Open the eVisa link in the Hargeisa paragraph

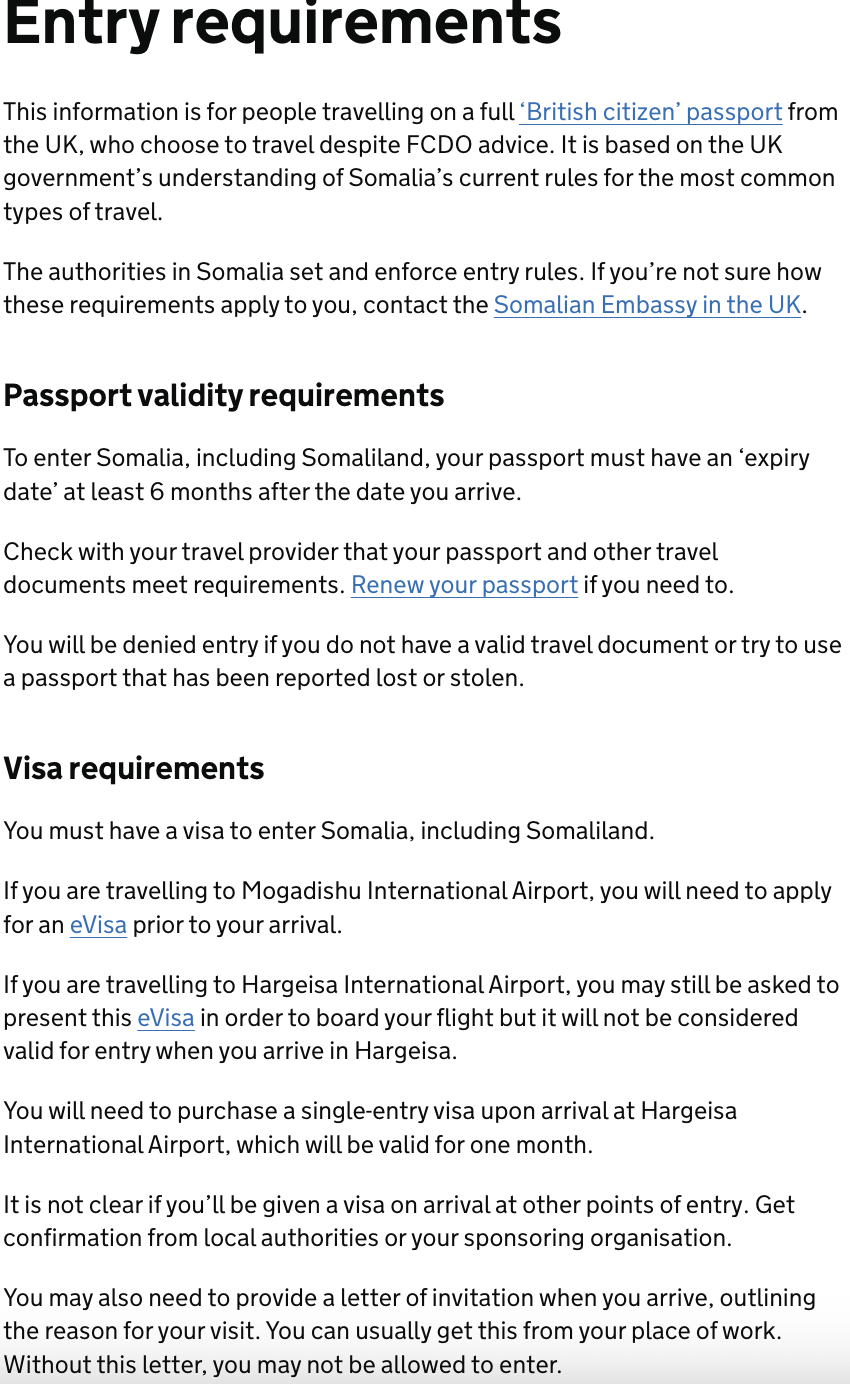click(165, 1018)
